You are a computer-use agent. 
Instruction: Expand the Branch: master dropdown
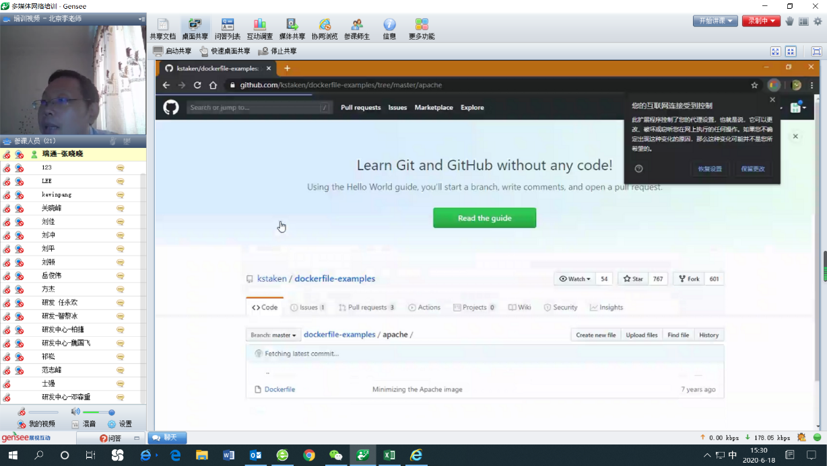coord(273,335)
